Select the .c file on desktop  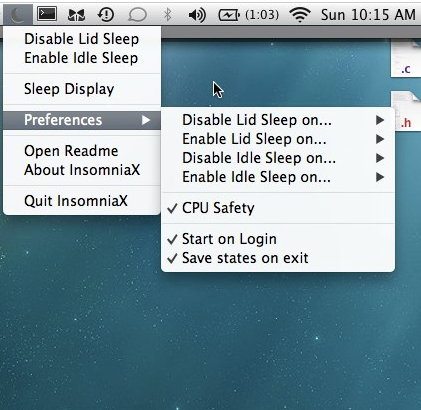coord(406,58)
